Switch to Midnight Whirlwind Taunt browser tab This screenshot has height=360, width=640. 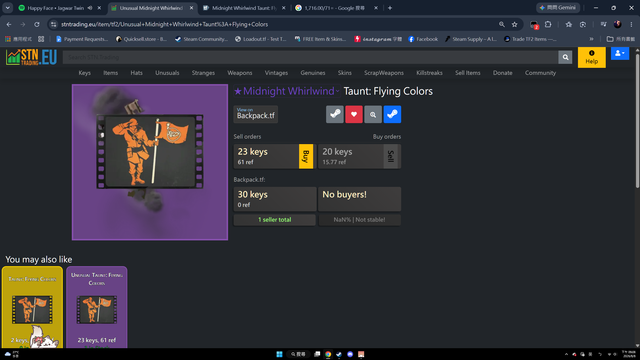[x=244, y=8]
